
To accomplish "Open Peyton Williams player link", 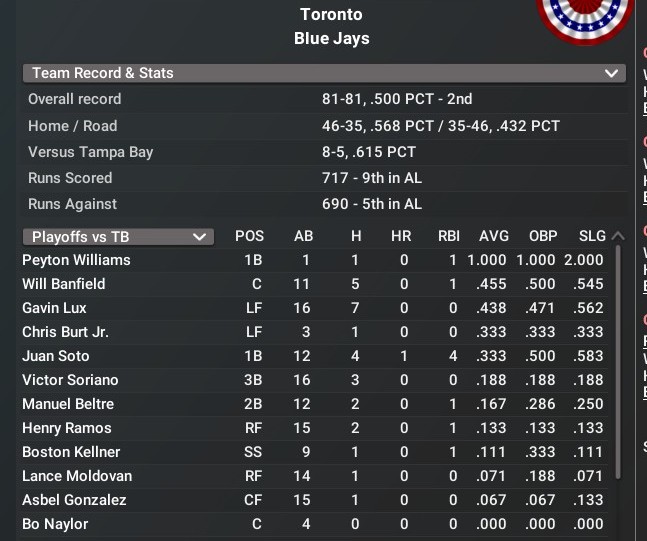I will click(x=76, y=260).
